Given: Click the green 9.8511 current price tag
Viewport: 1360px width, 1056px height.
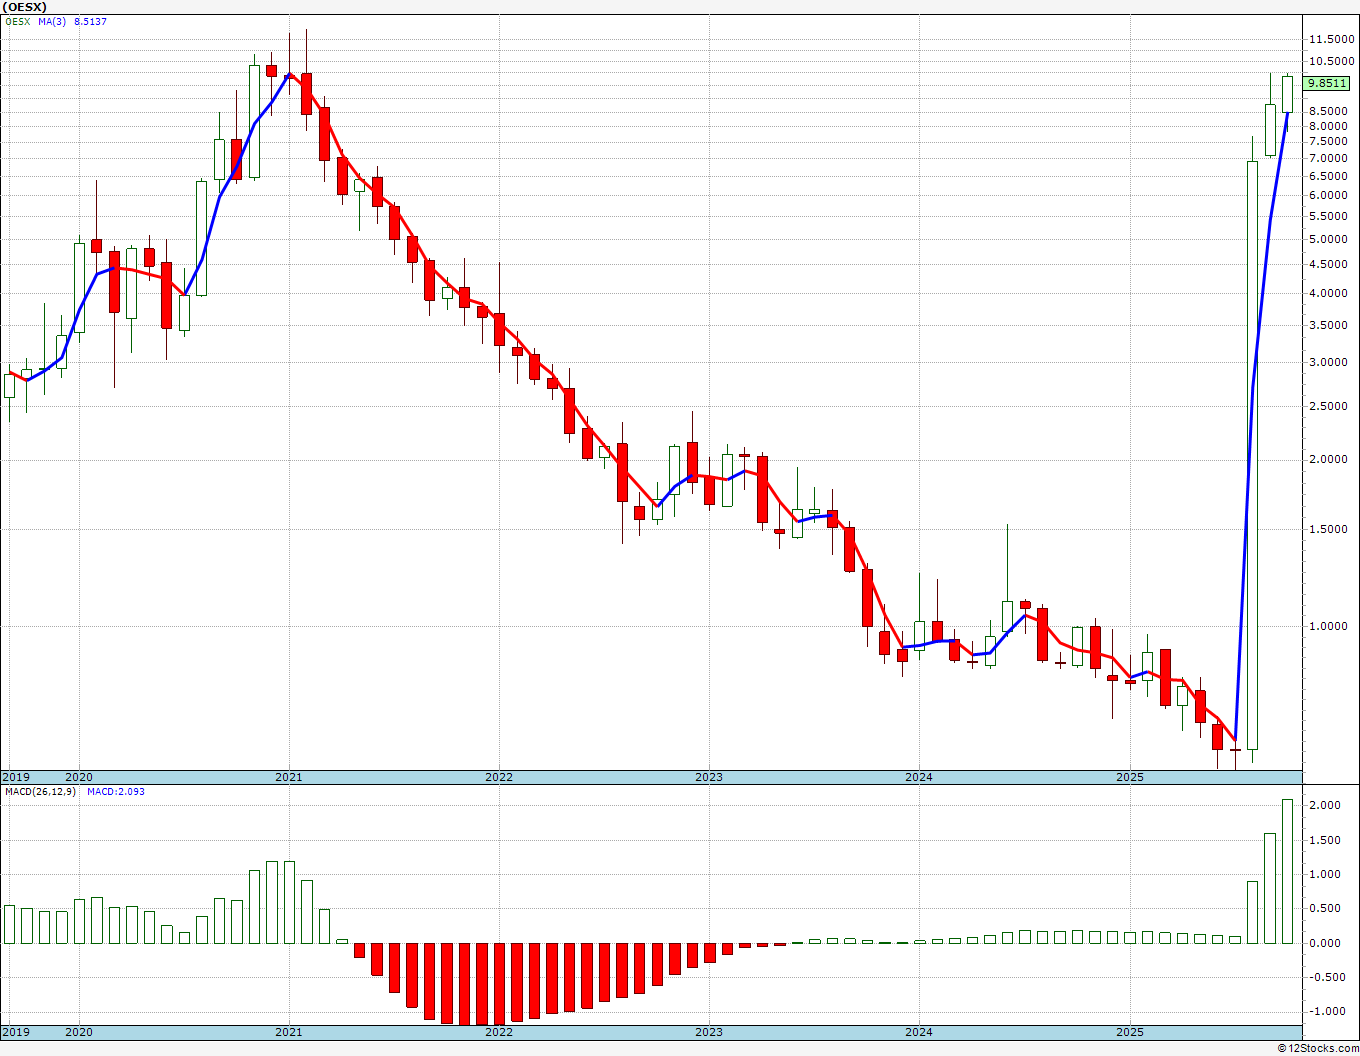Looking at the screenshot, I should (x=1327, y=84).
